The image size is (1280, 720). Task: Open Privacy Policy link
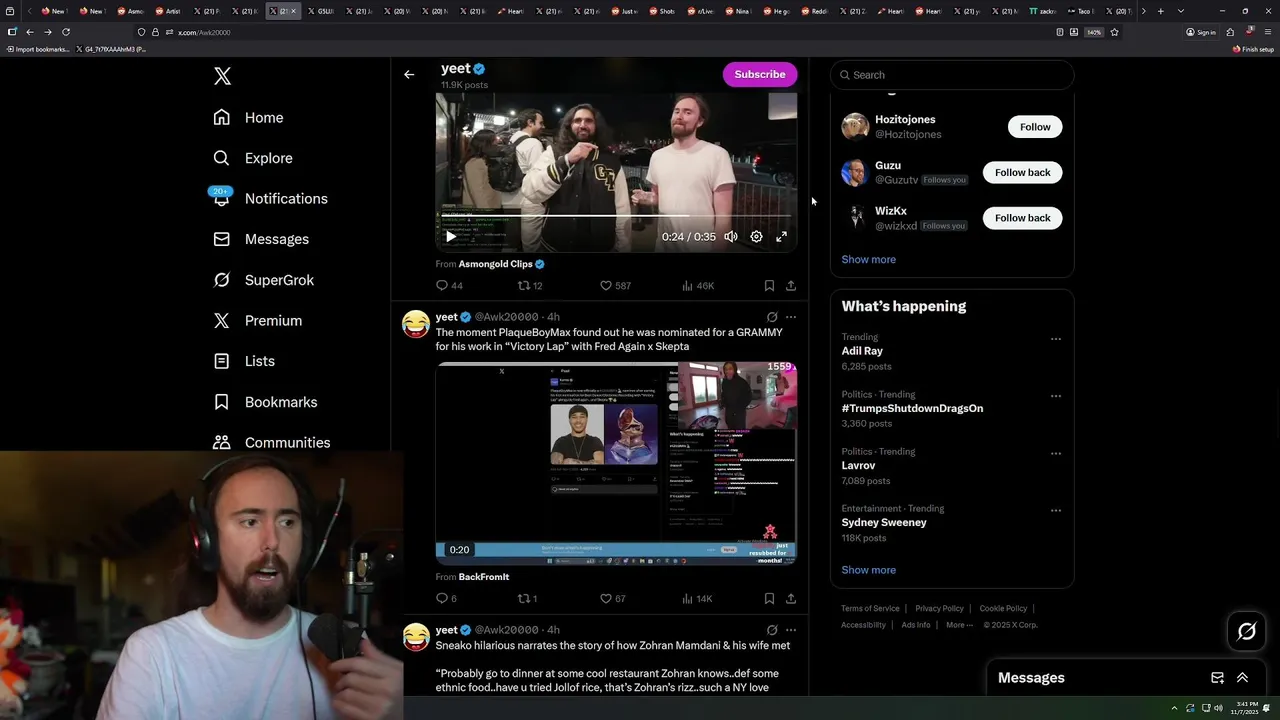click(x=939, y=608)
